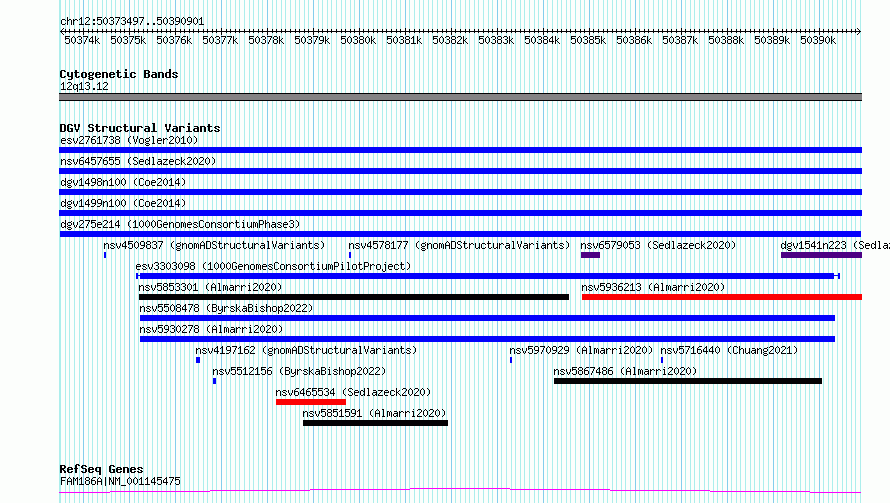
Task: Select the nsv5851591 (Almarri2020) label
Action: point(374,413)
